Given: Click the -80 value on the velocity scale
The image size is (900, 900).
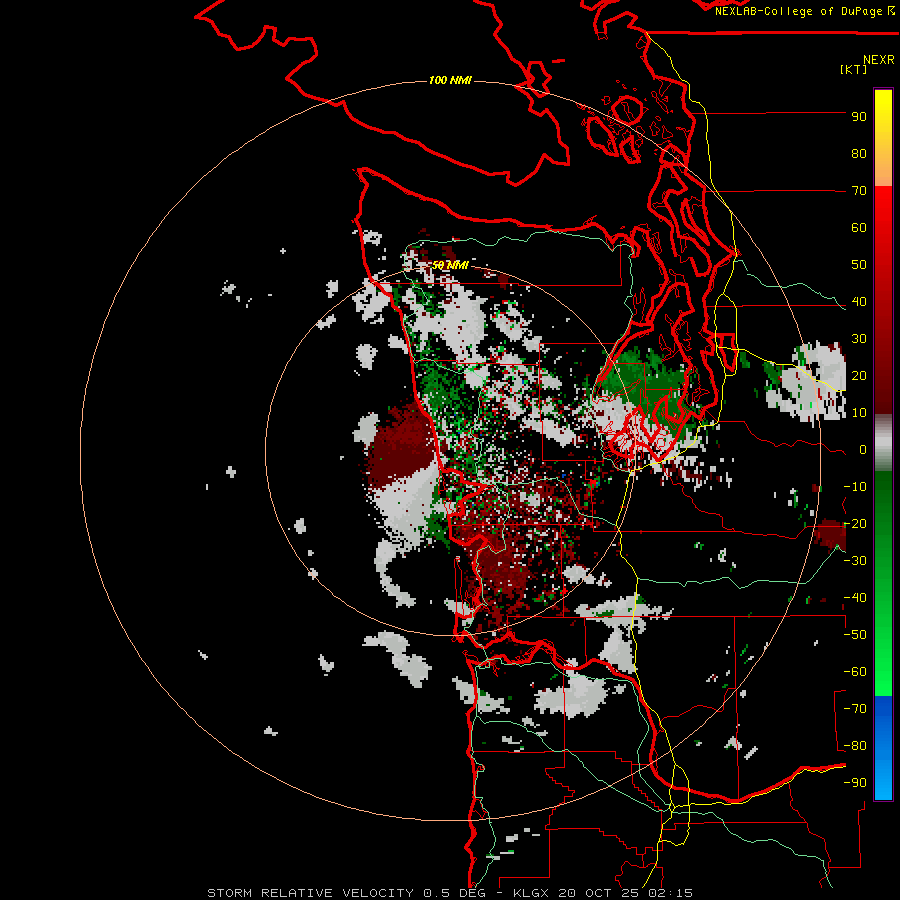Looking at the screenshot, I should point(855,746).
